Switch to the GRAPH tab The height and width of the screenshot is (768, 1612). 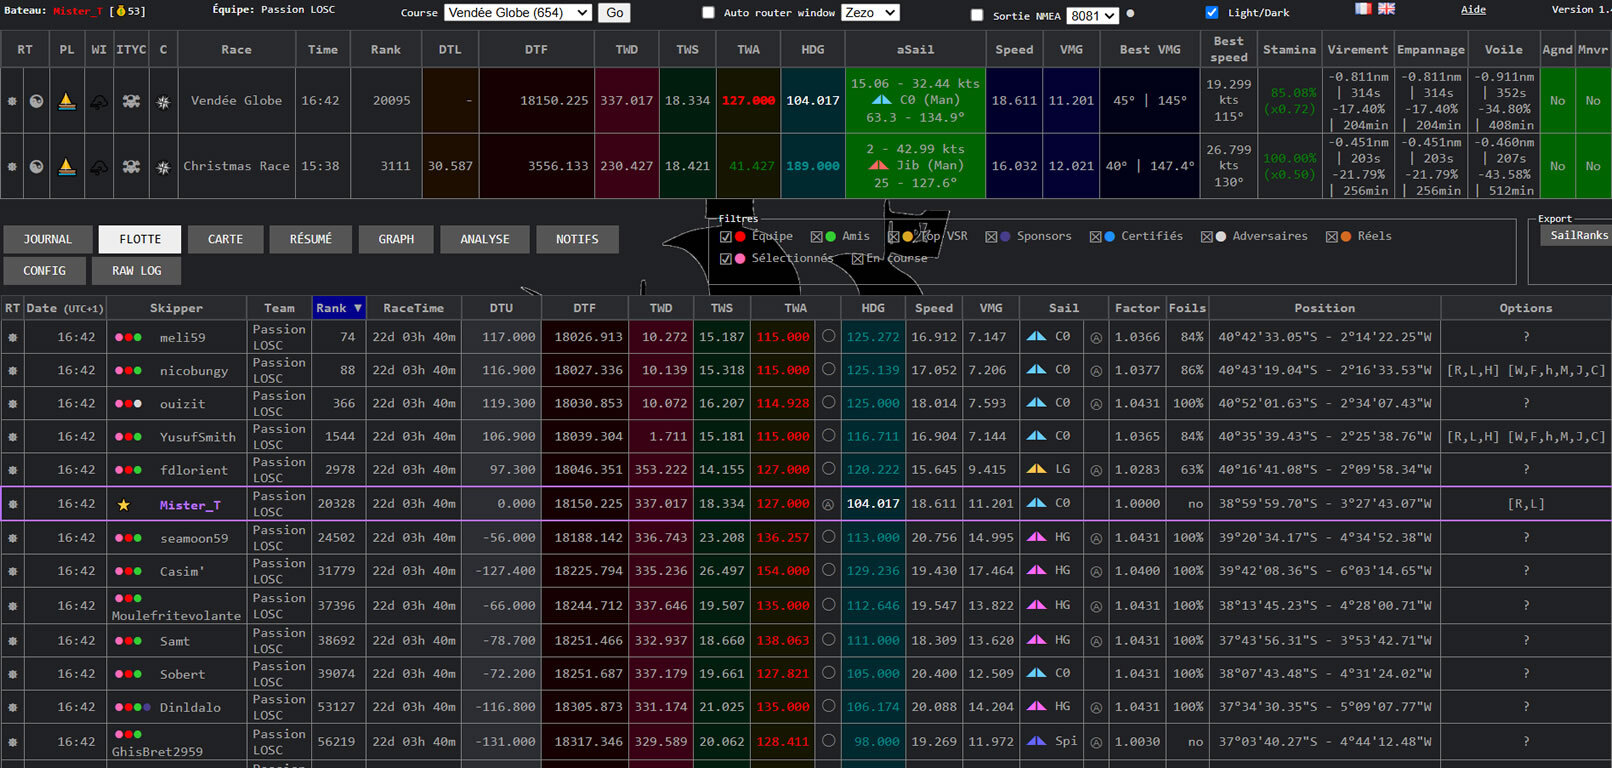pos(396,240)
